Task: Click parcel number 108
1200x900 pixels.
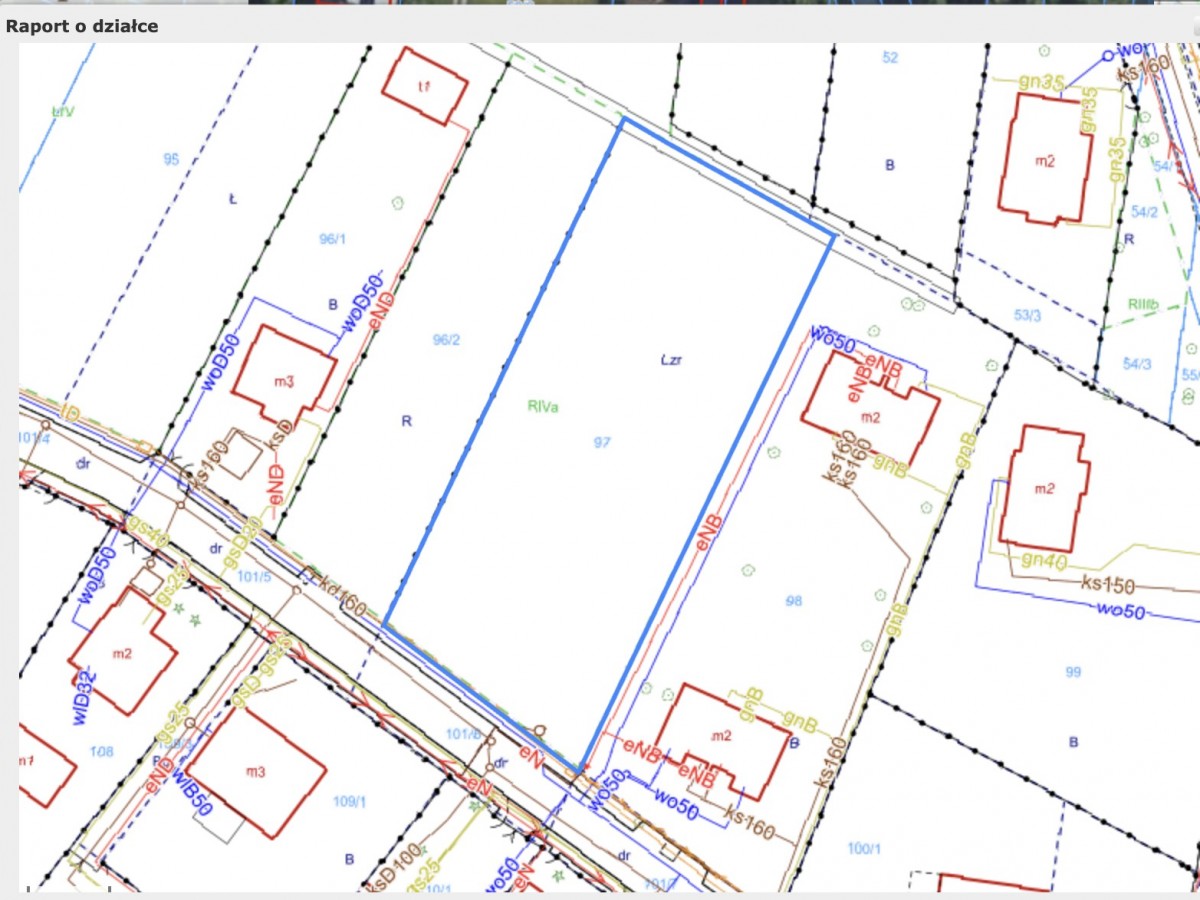Action: [x=101, y=751]
